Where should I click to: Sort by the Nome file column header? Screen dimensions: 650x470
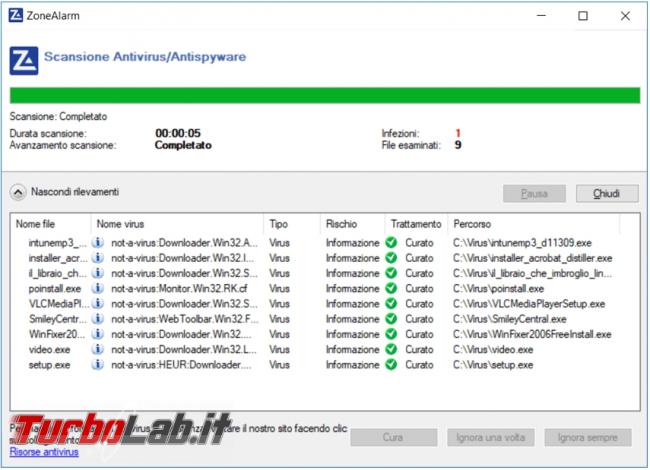(50, 224)
